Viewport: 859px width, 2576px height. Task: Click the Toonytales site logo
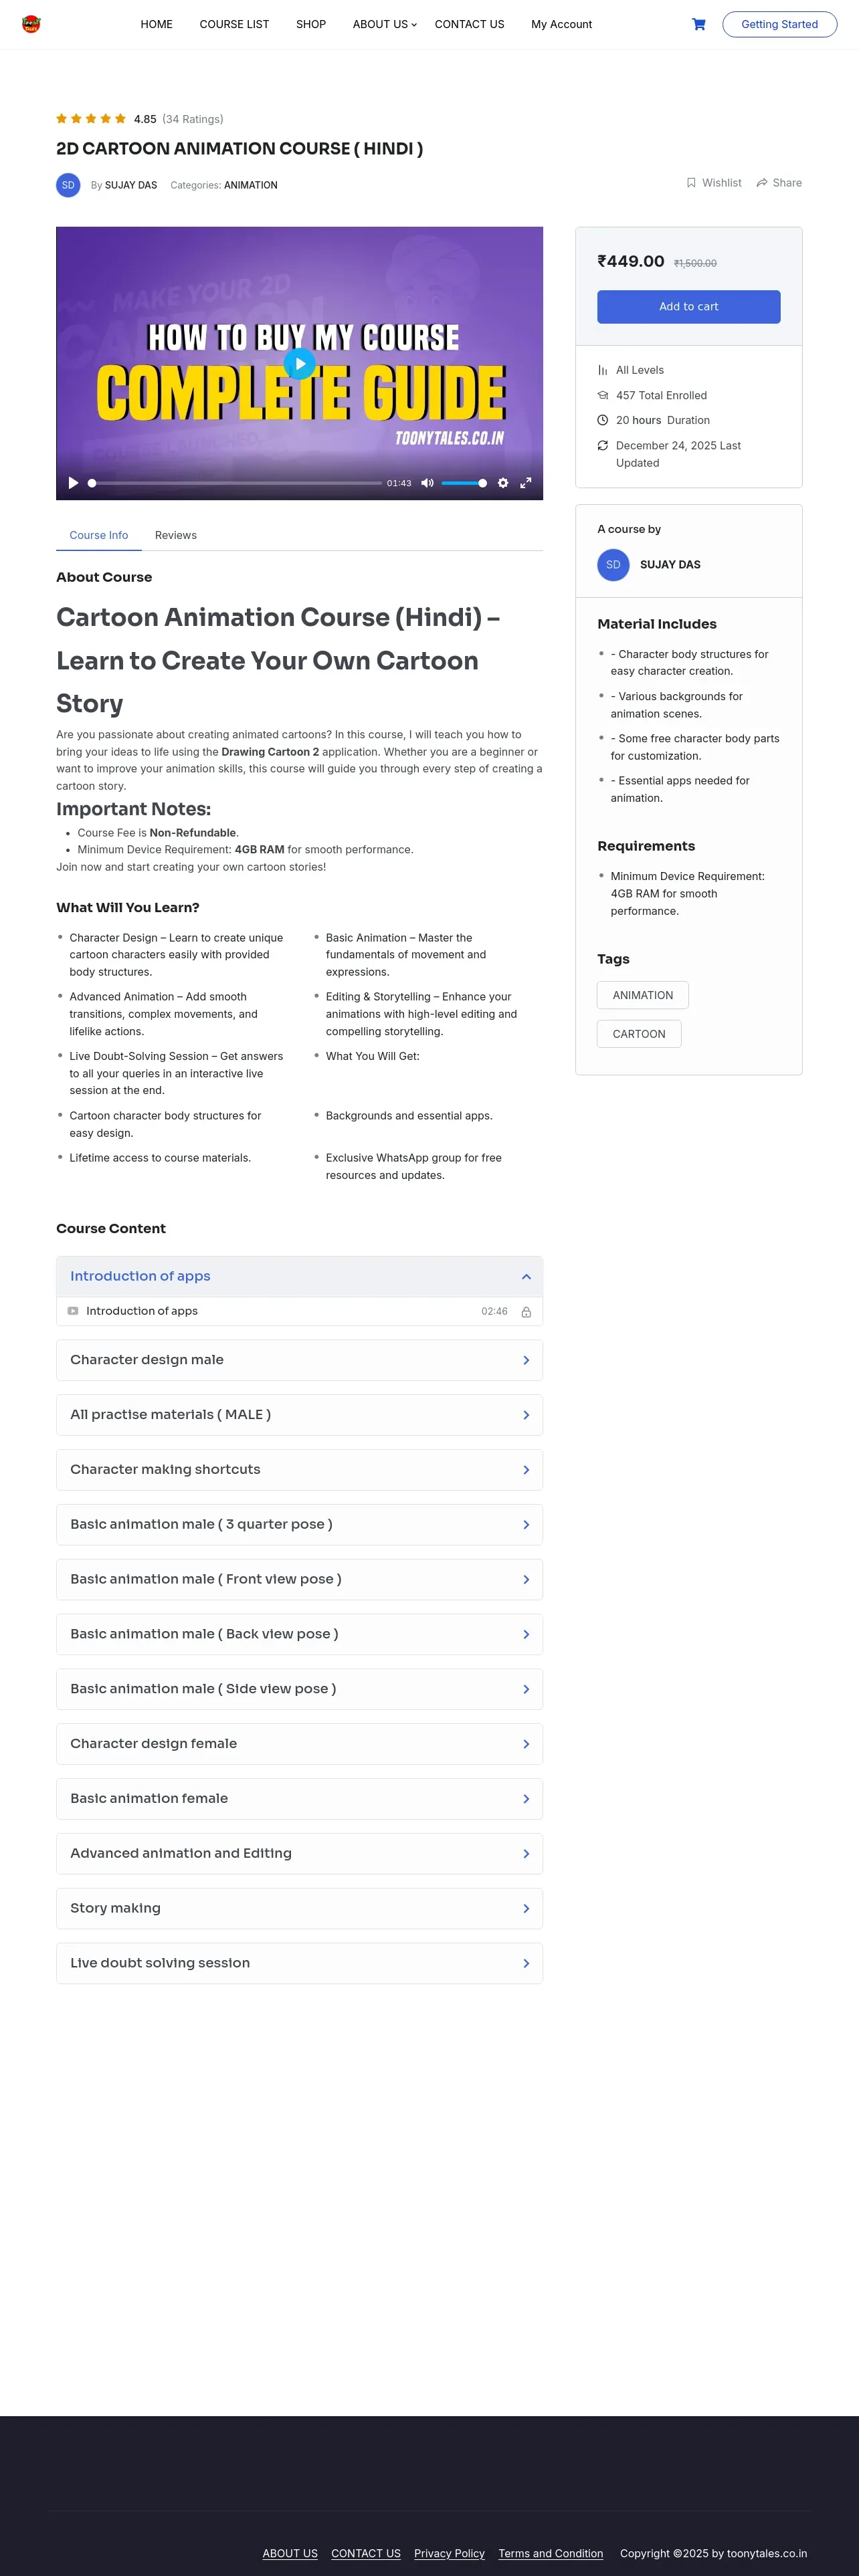click(31, 24)
